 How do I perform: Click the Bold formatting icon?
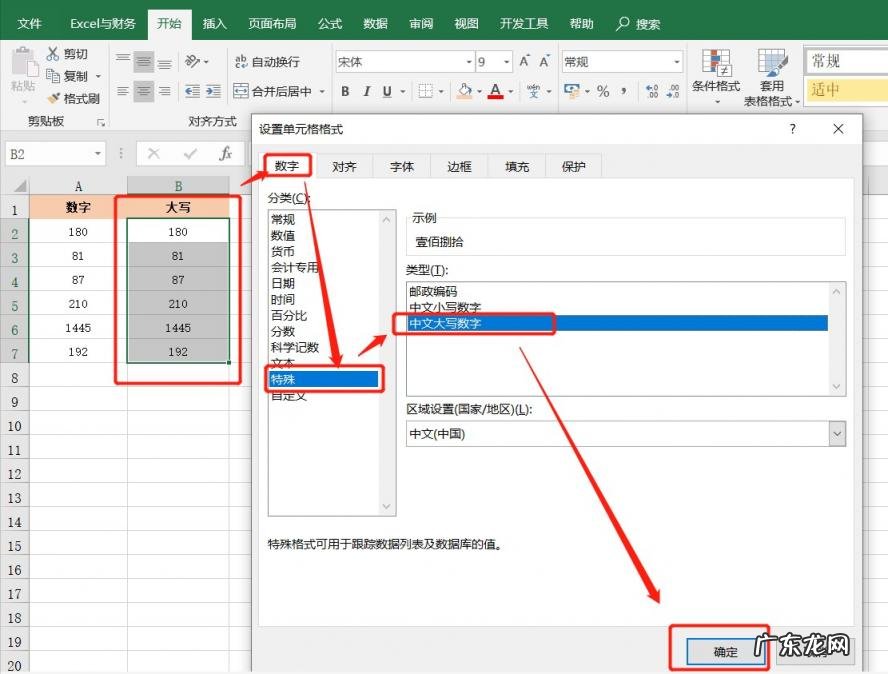[x=345, y=92]
